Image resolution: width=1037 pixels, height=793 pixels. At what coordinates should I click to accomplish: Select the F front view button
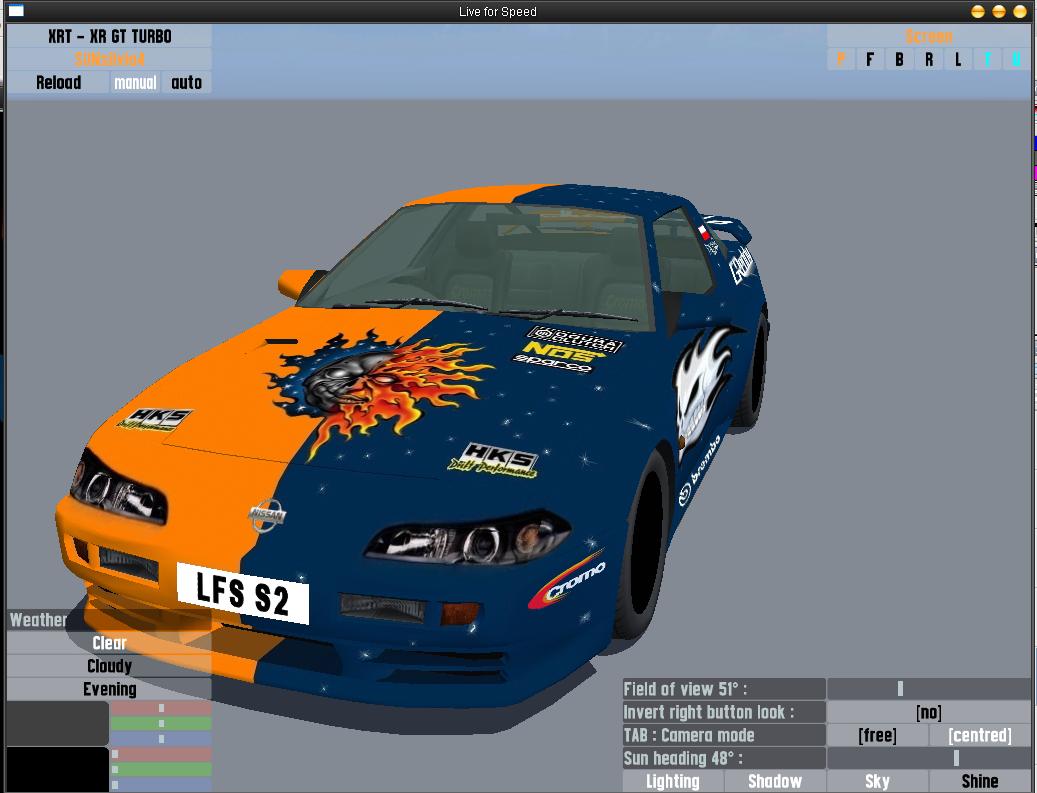click(870, 60)
